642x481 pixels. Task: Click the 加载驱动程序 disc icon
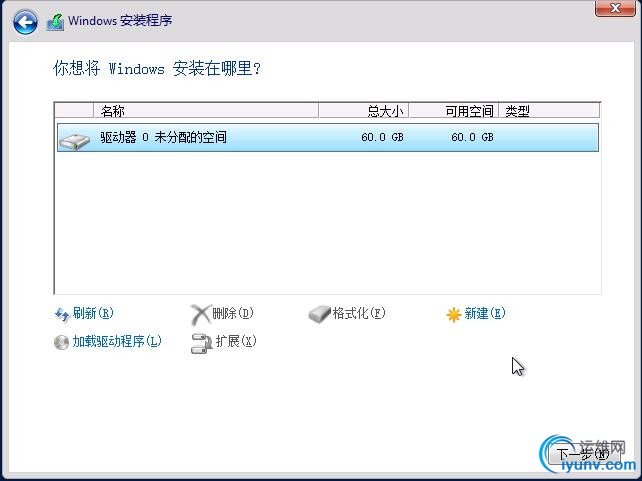coord(61,342)
